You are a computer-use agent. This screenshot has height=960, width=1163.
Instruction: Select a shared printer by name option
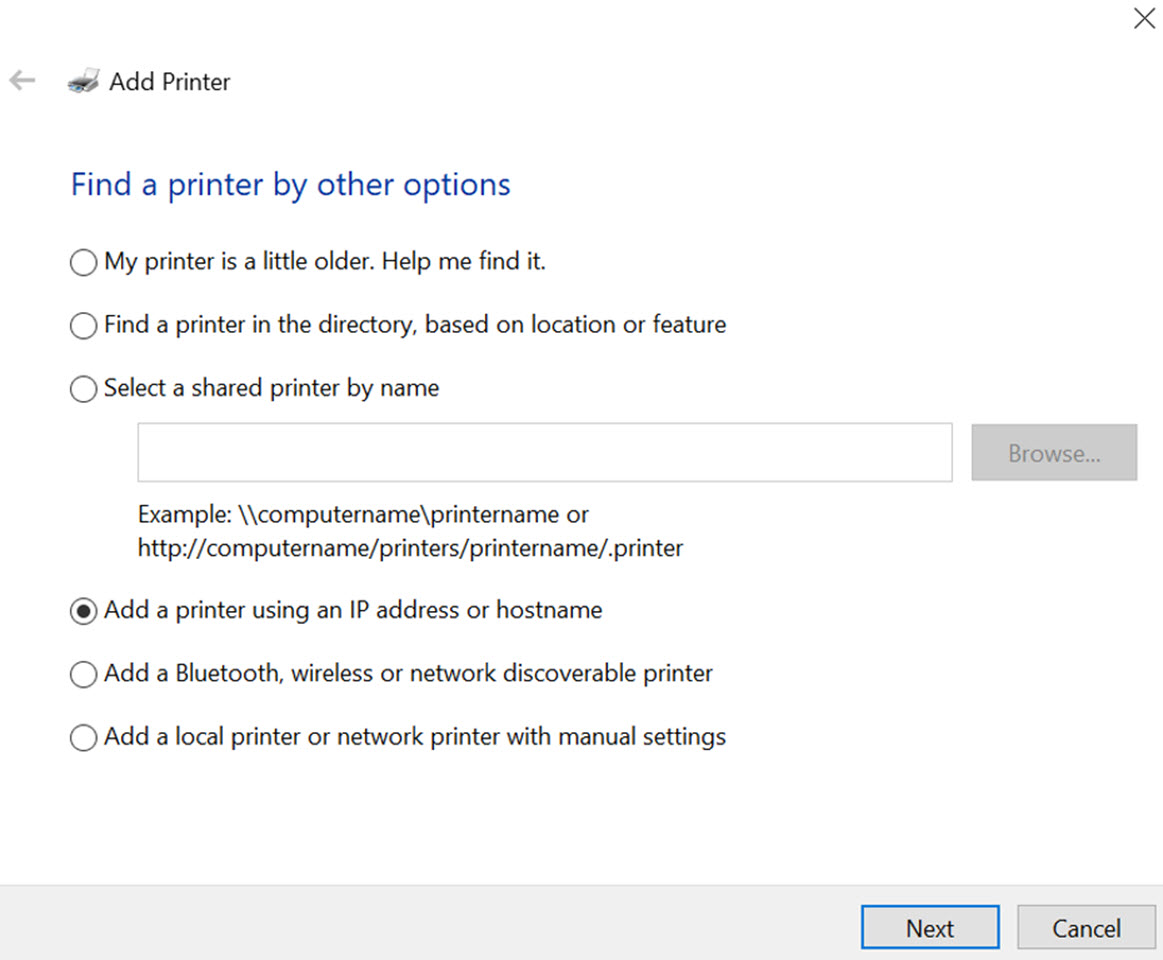83,389
